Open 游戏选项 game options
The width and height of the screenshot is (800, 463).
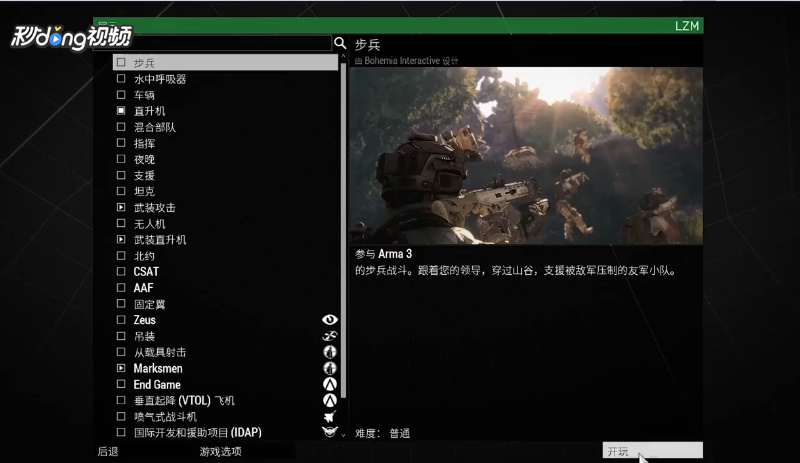coord(220,451)
